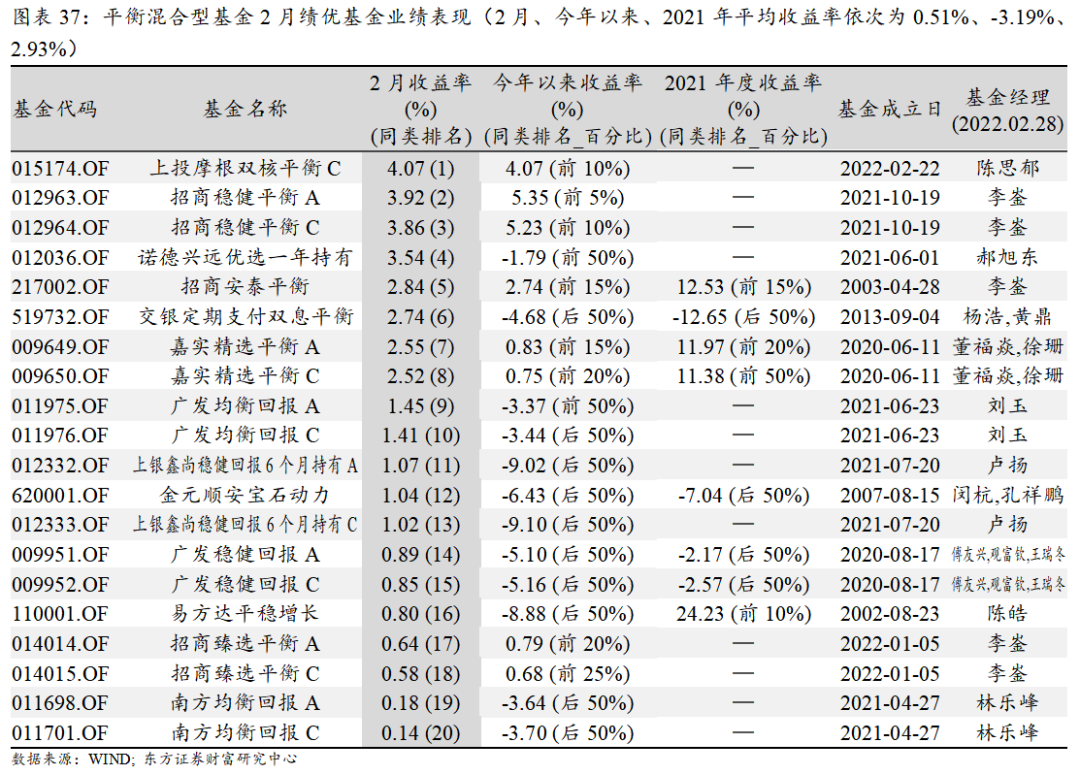This screenshot has height=775, width=1080.
Task: Select fund name 嘉实精选平衡C
Action: 245,376
